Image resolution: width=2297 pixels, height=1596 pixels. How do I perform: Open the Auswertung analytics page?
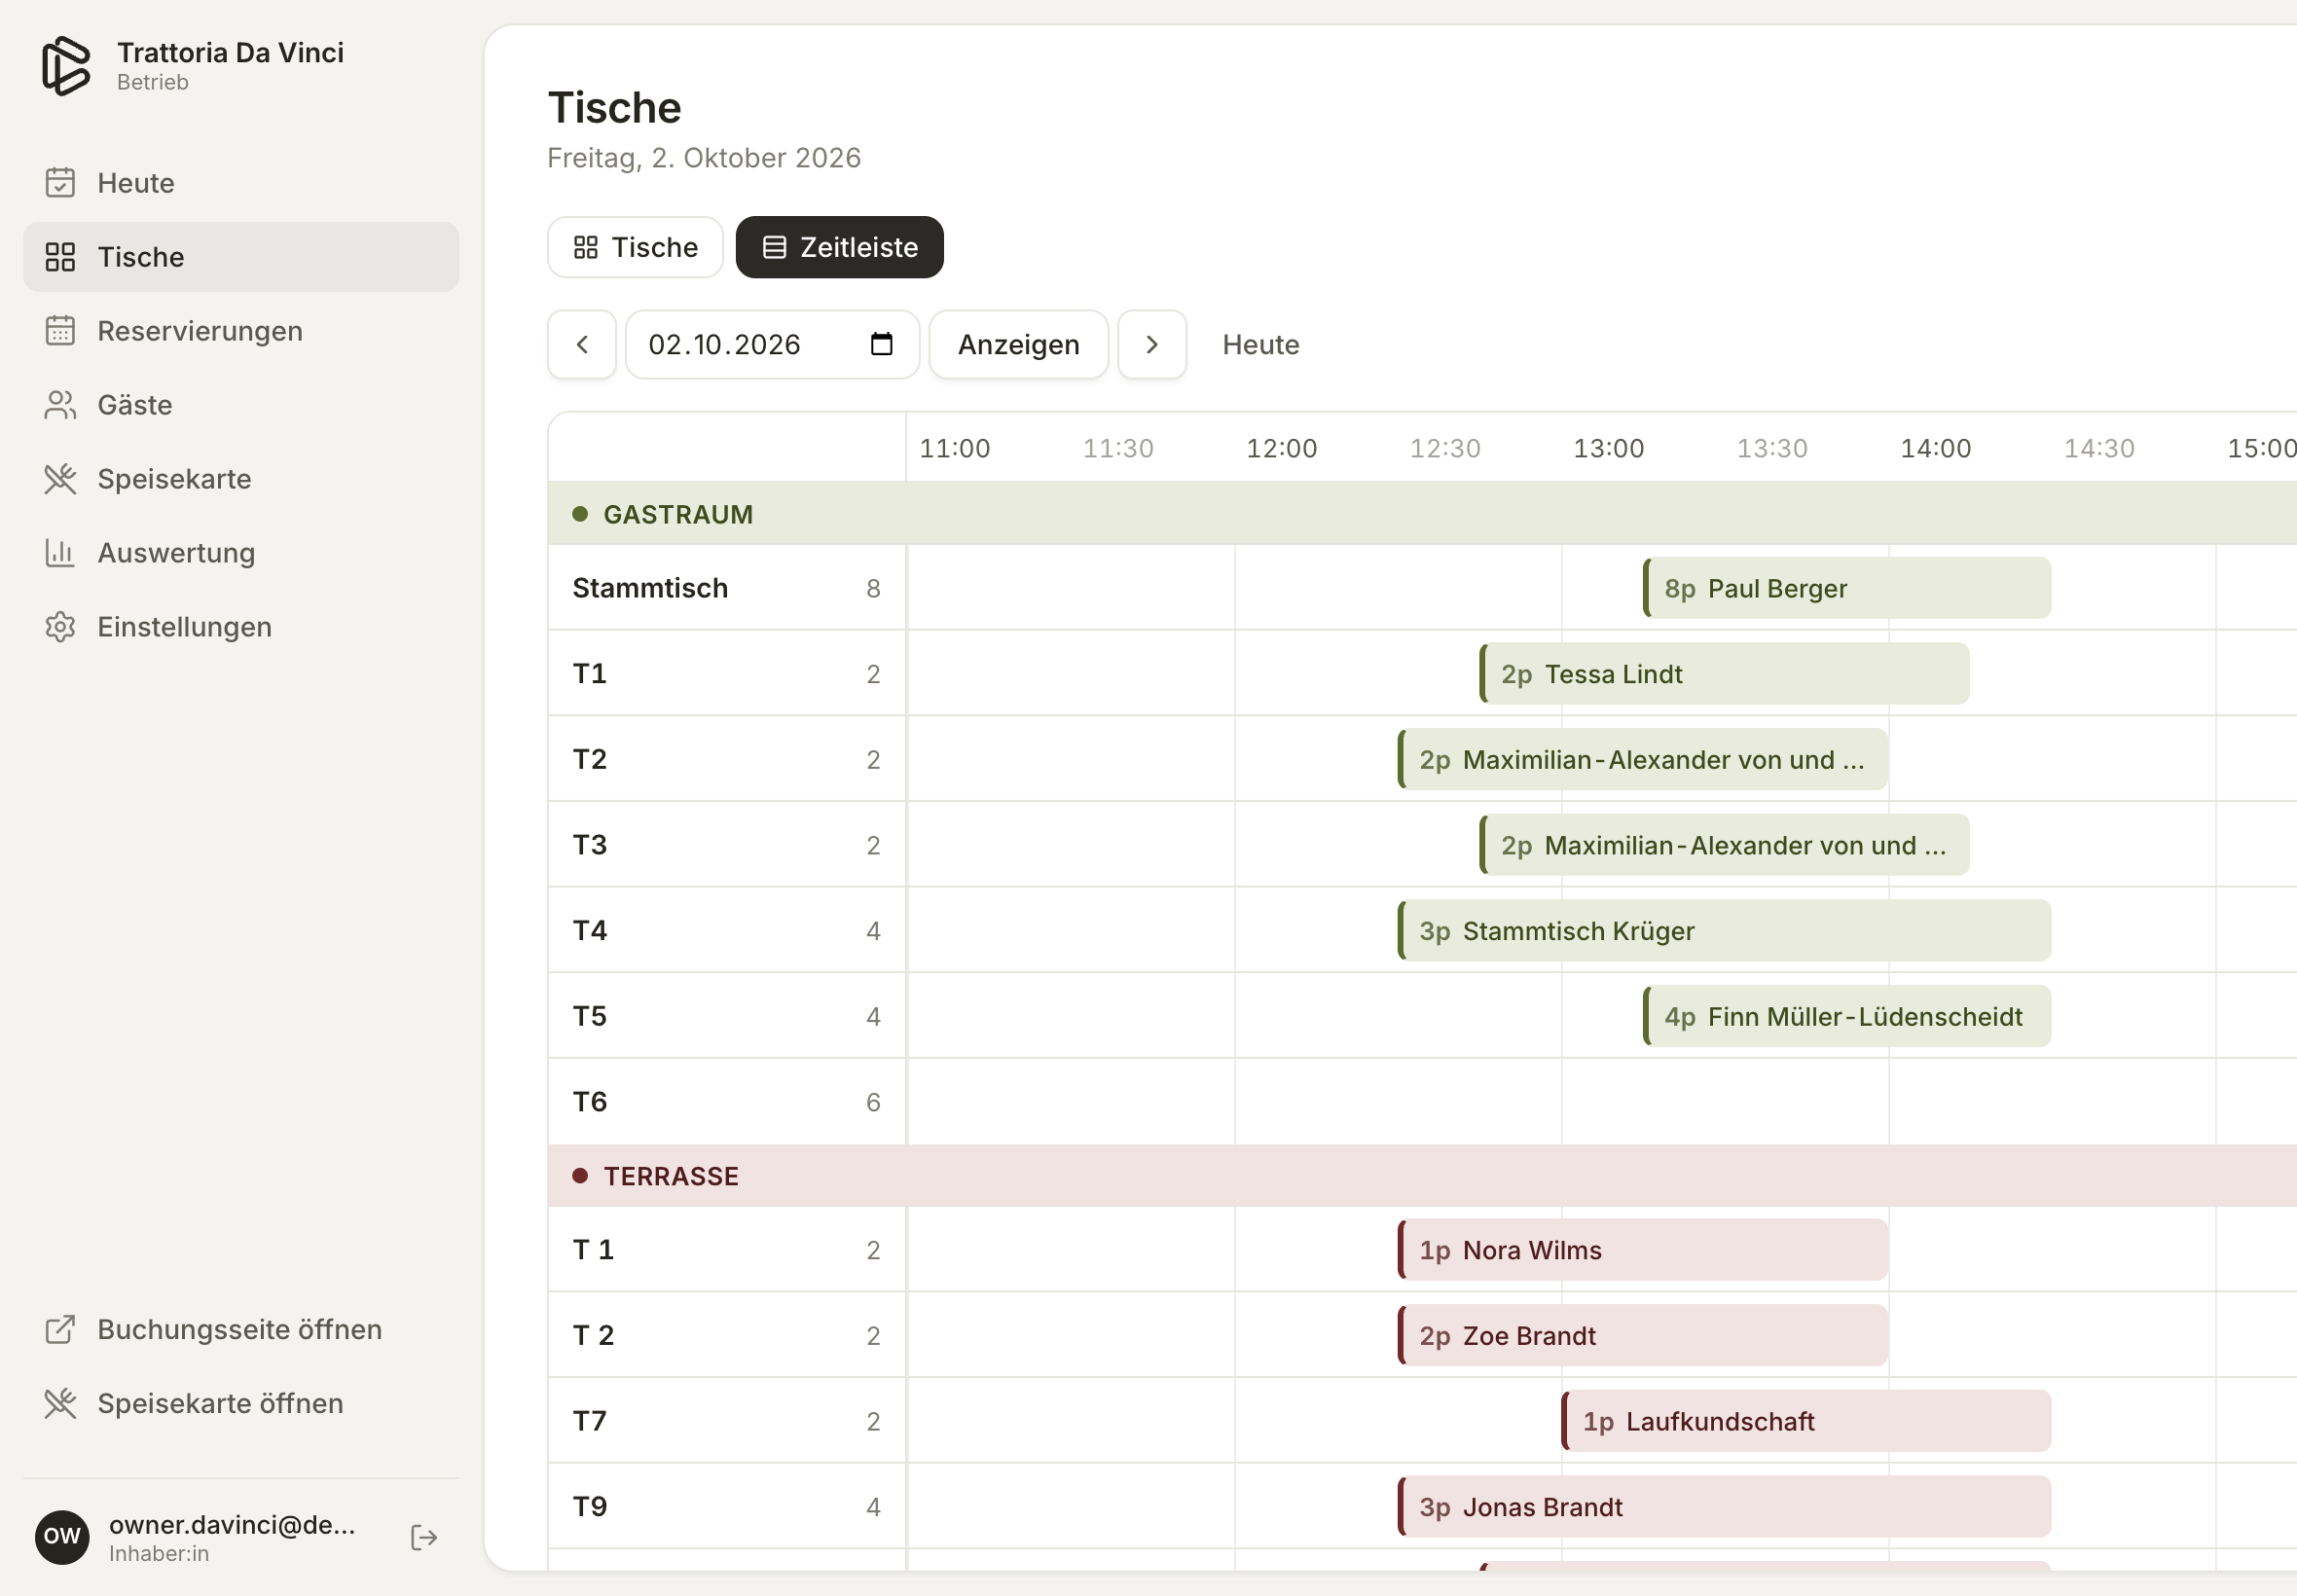(240, 553)
